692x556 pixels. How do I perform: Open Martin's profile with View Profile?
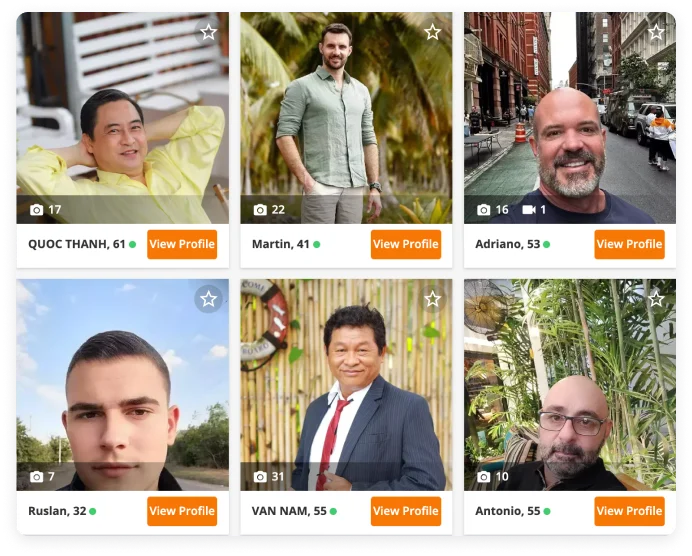(406, 244)
